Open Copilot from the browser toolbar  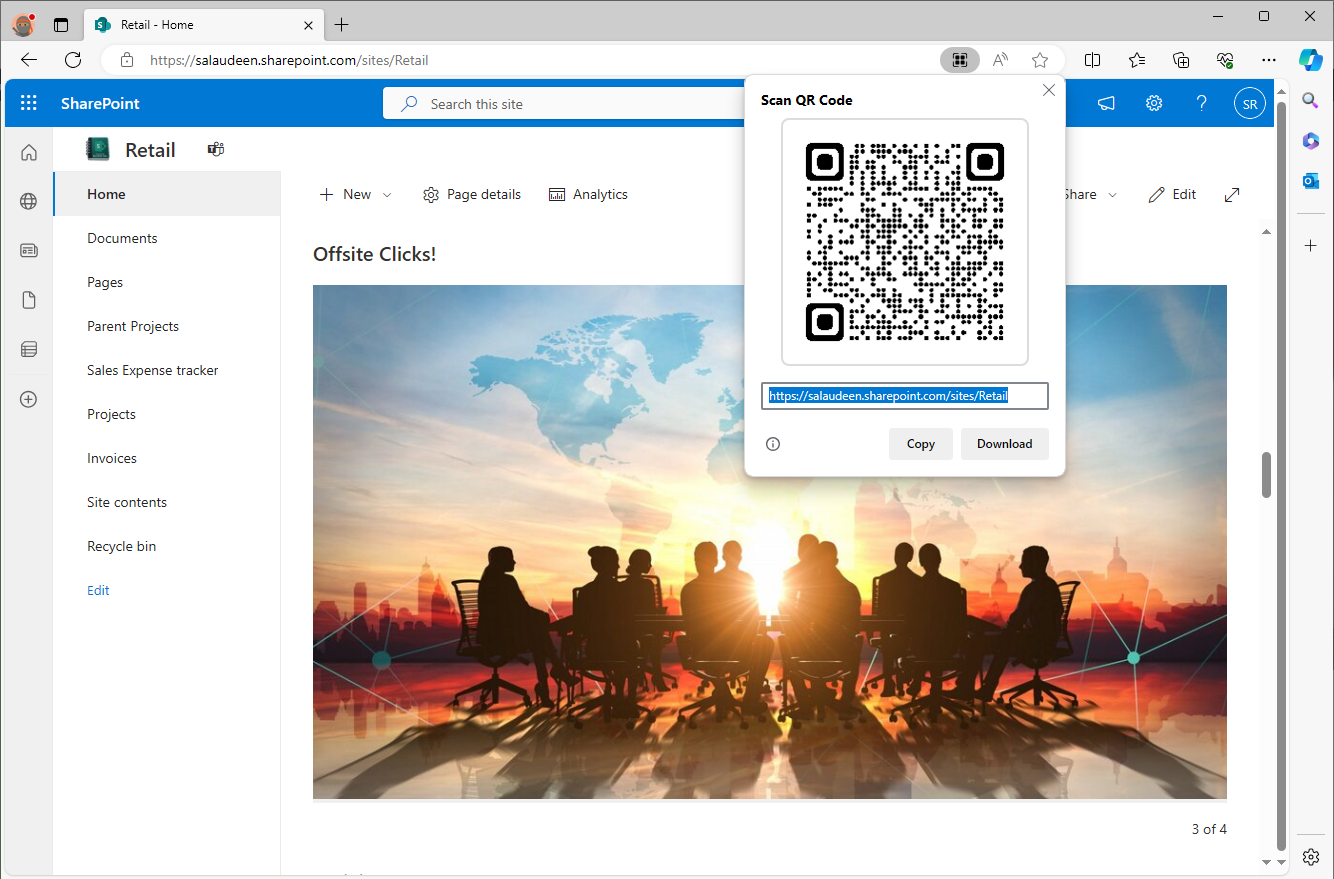(x=1311, y=60)
